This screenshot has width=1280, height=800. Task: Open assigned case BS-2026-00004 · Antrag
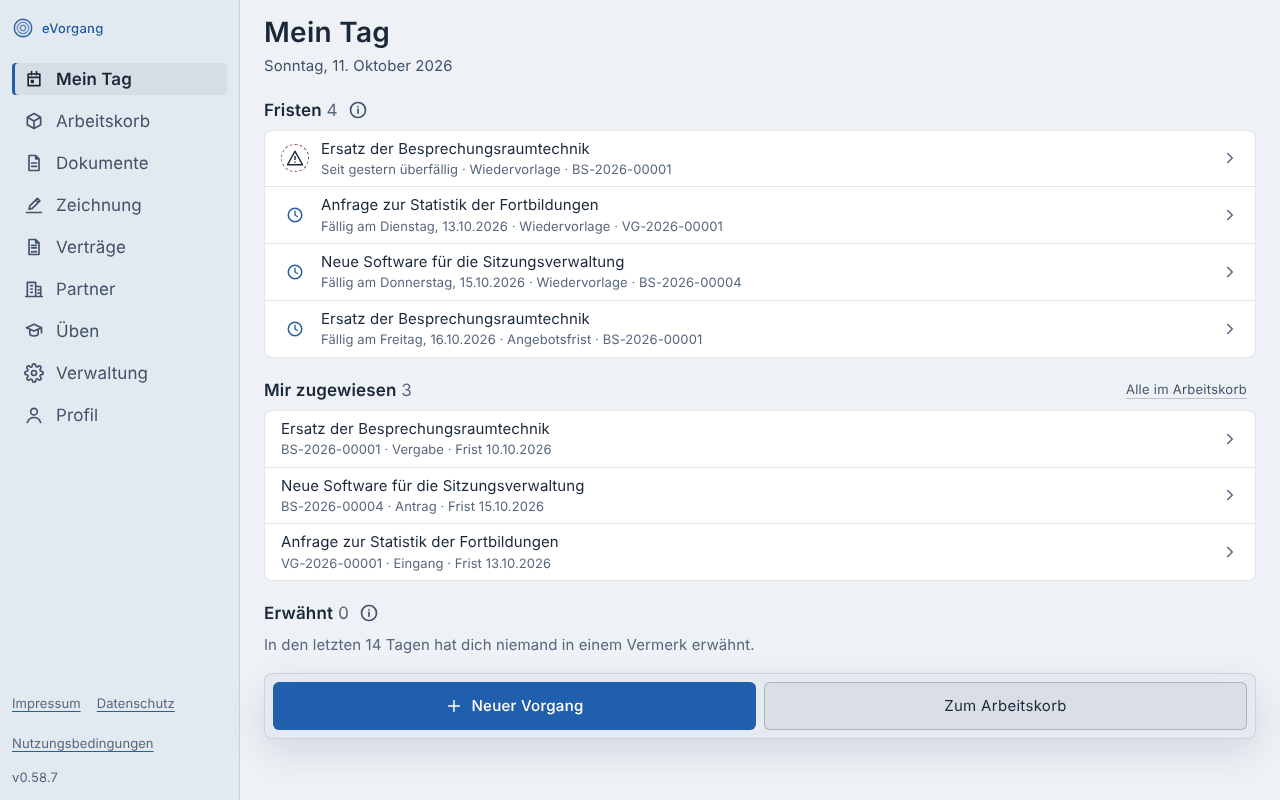760,495
